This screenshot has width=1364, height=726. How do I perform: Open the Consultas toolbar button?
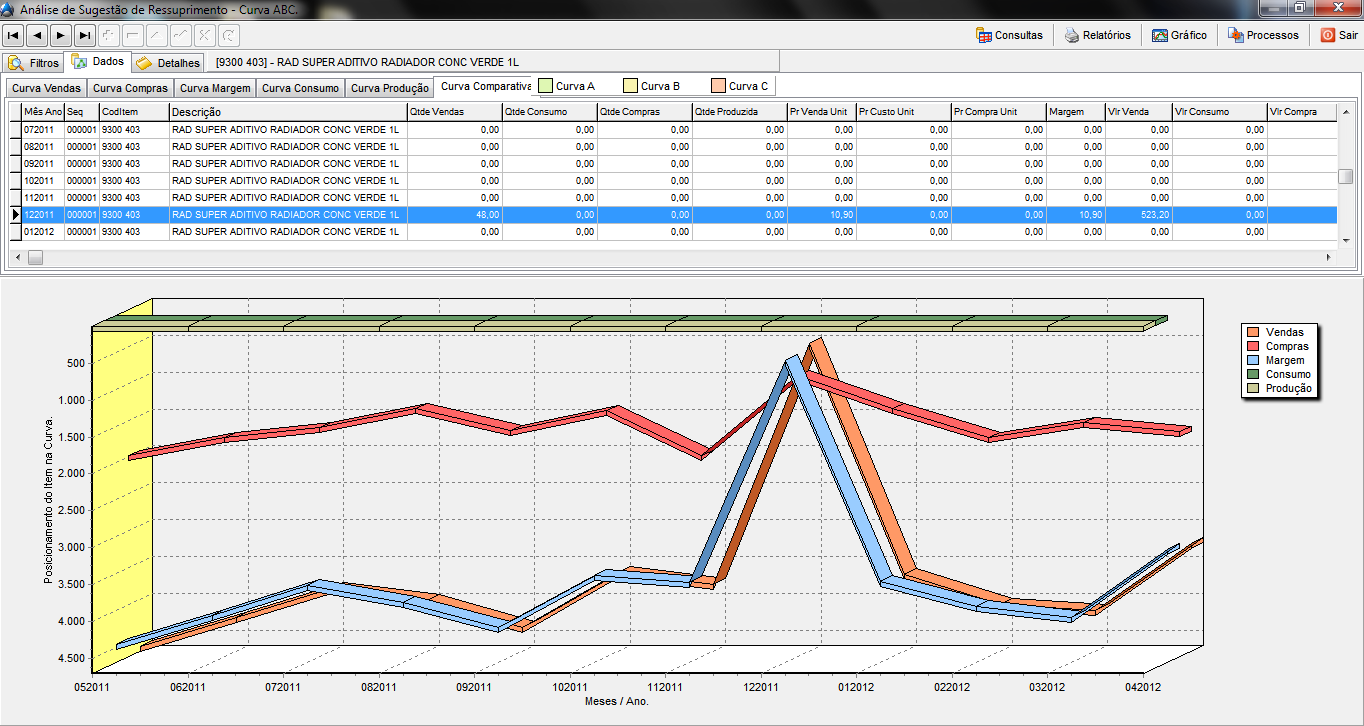click(1009, 35)
